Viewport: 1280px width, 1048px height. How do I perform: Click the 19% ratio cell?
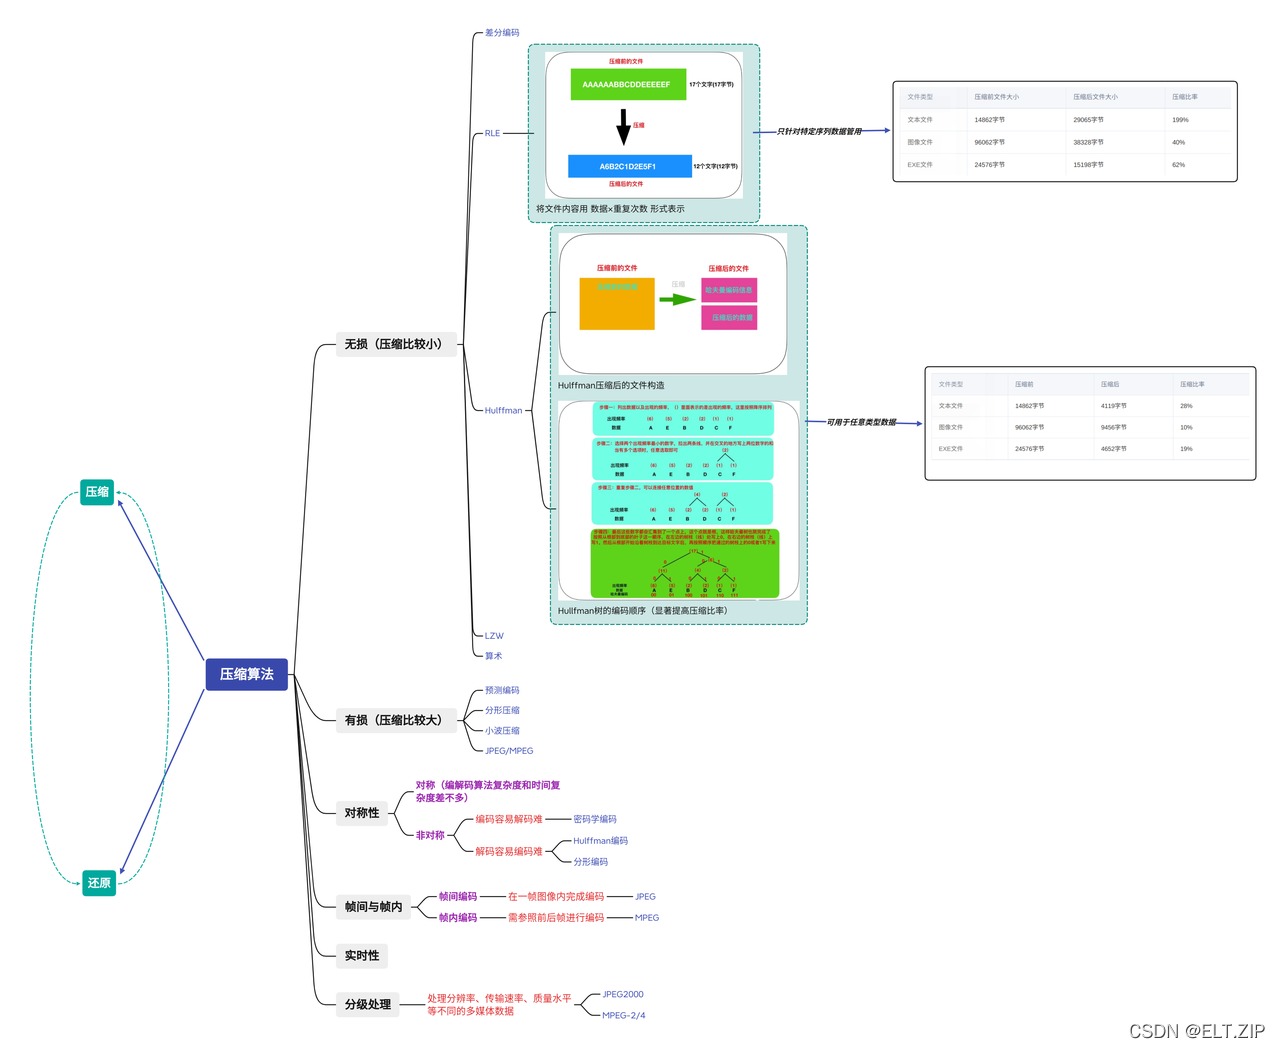click(x=1186, y=449)
